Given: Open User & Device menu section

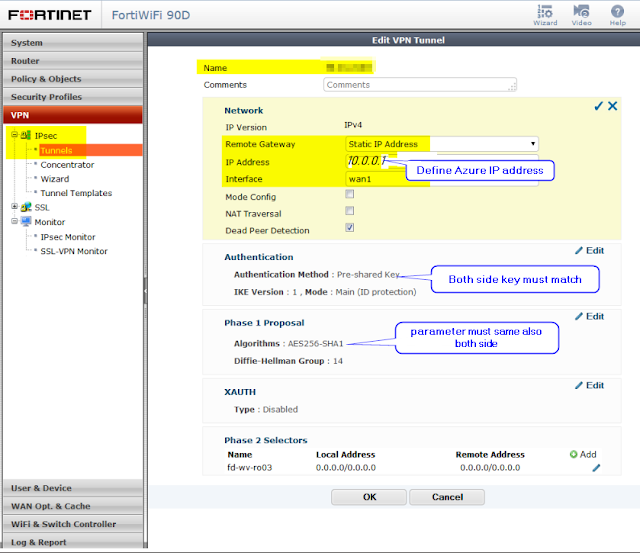Looking at the screenshot, I should [x=73, y=488].
